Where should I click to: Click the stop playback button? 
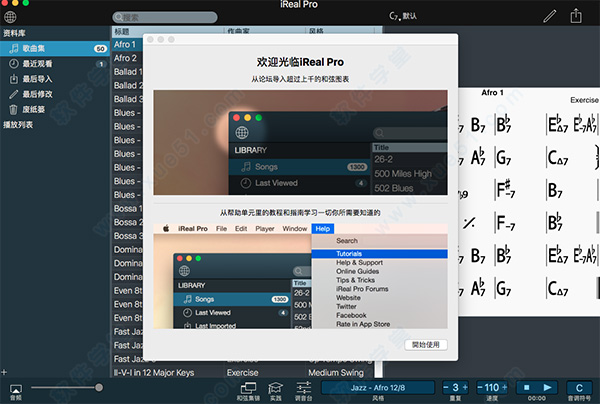coord(527,388)
